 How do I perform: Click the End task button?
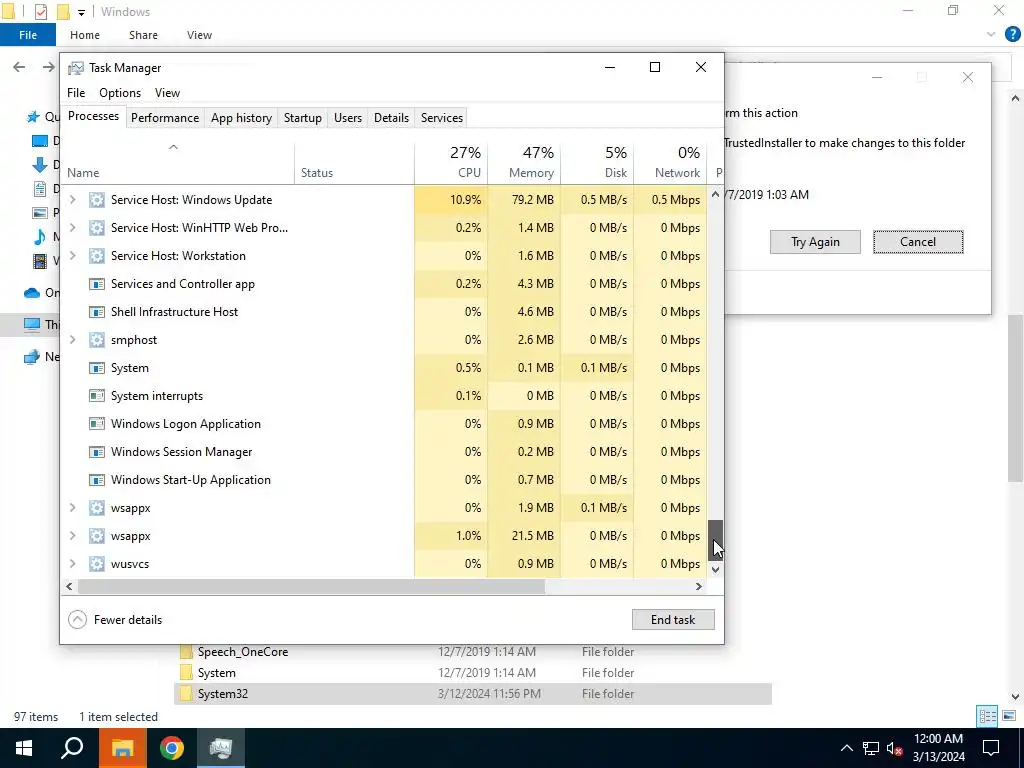[x=673, y=620]
